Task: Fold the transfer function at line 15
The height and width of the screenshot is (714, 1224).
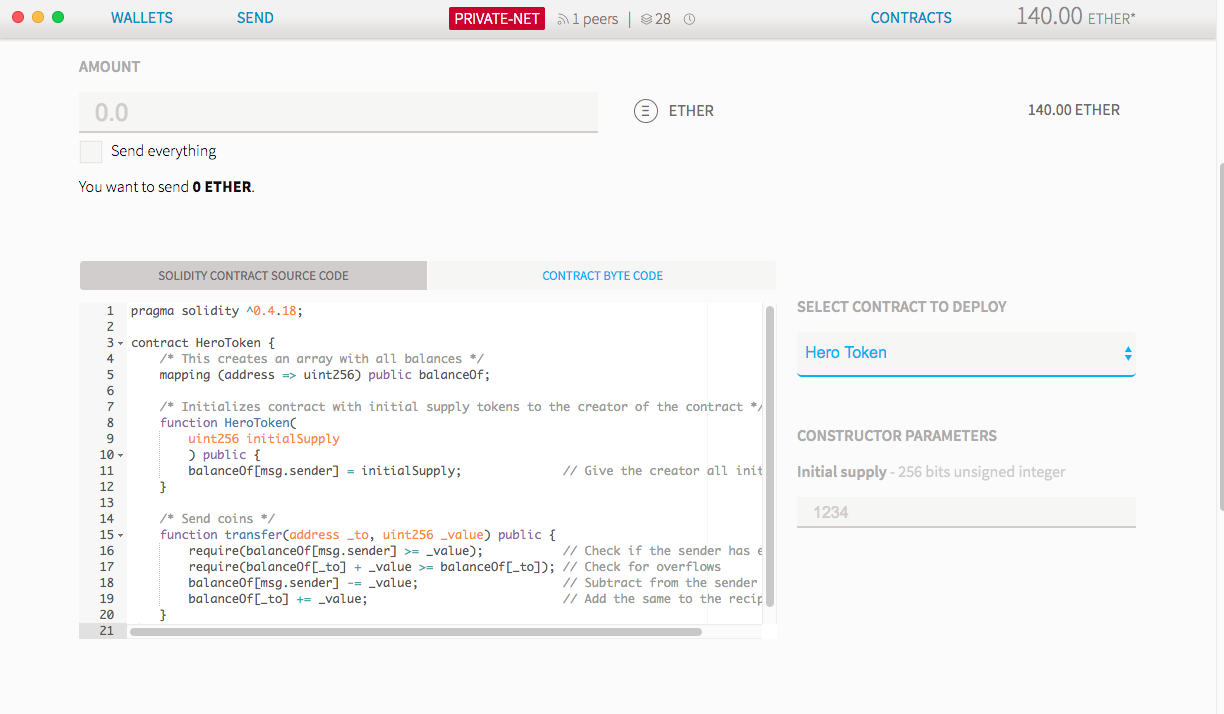Action: coord(121,535)
